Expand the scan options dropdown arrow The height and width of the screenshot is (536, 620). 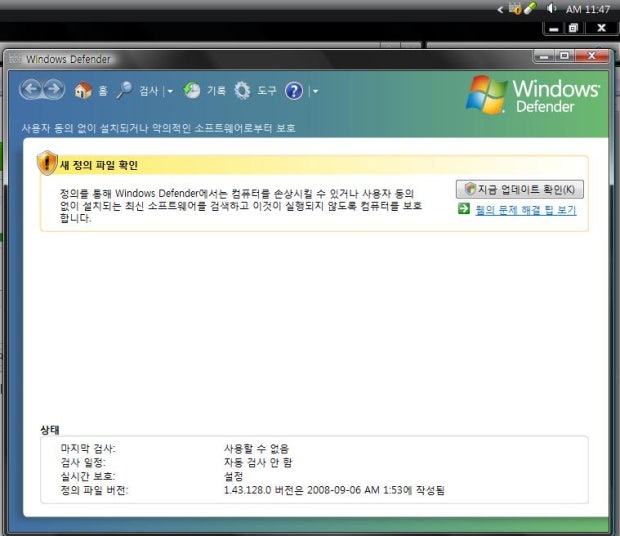[170, 91]
